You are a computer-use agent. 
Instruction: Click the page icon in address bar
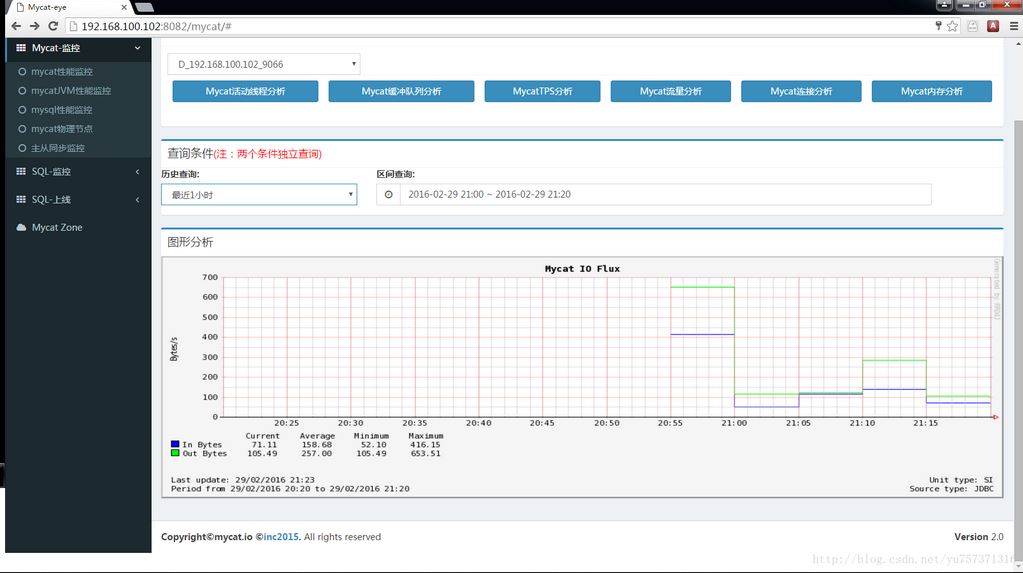click(74, 26)
